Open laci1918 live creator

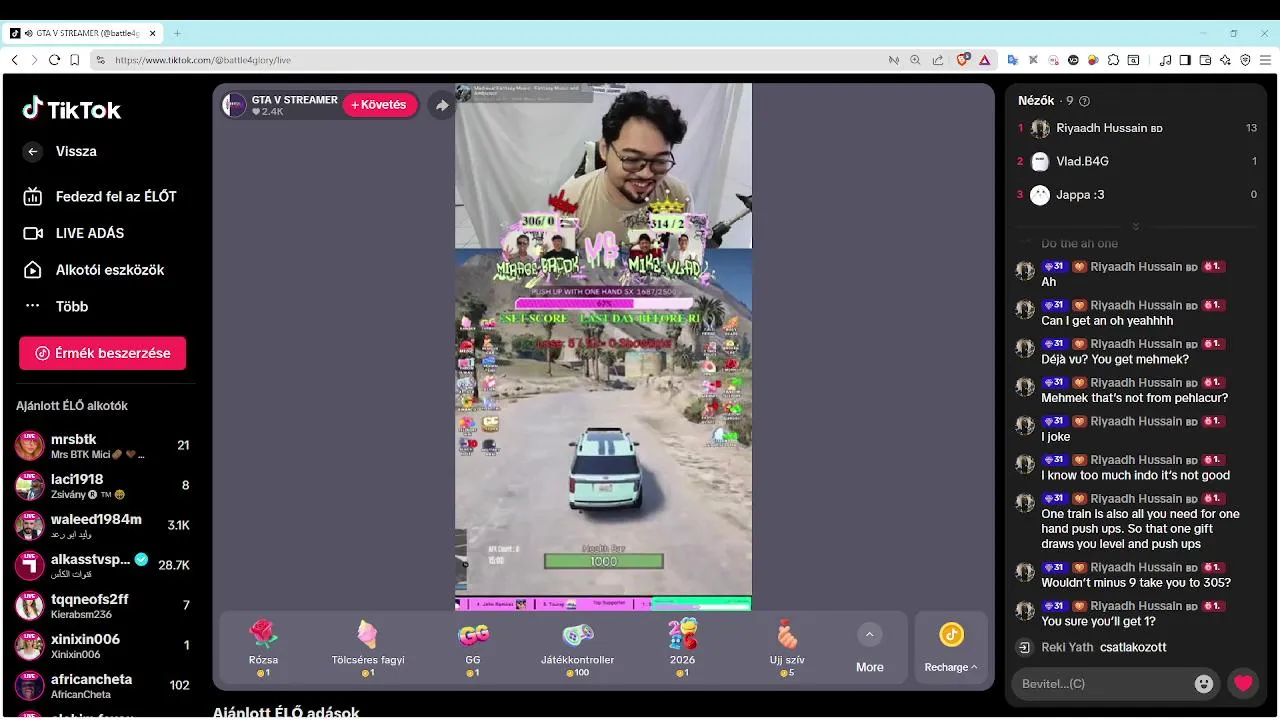coord(101,486)
